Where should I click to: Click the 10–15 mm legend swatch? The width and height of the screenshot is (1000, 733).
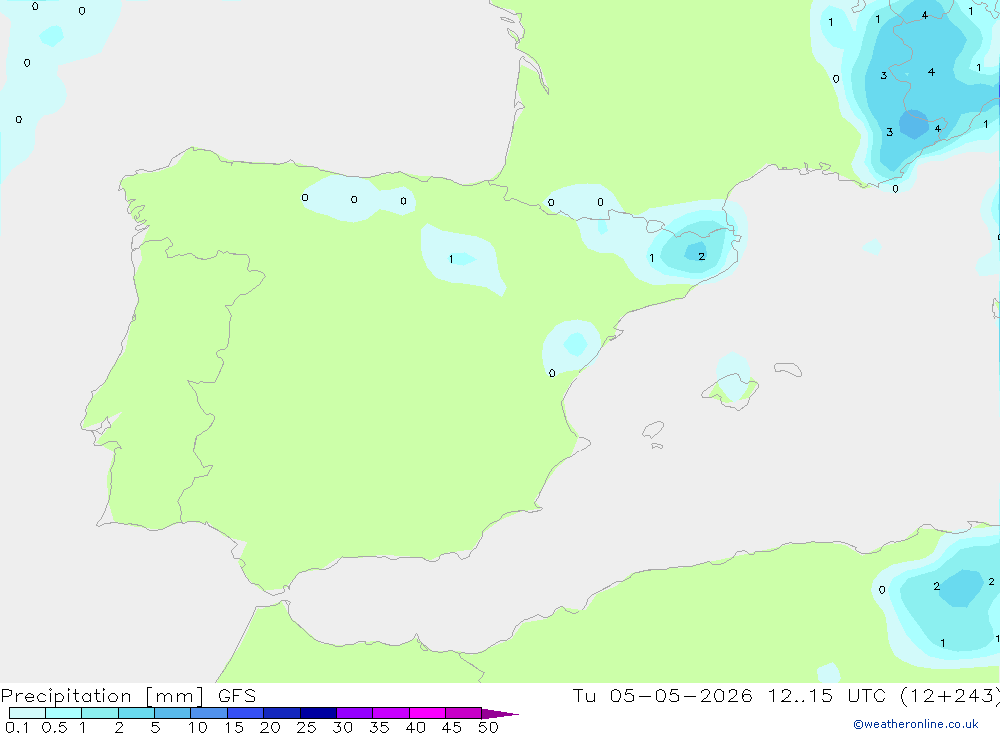209,713
